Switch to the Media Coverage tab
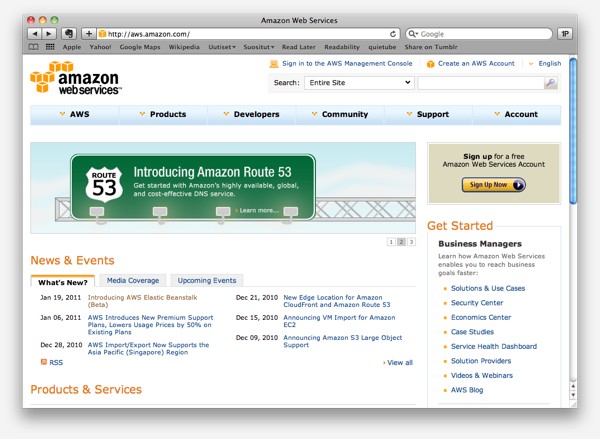This screenshot has height=439, width=600. tap(132, 280)
